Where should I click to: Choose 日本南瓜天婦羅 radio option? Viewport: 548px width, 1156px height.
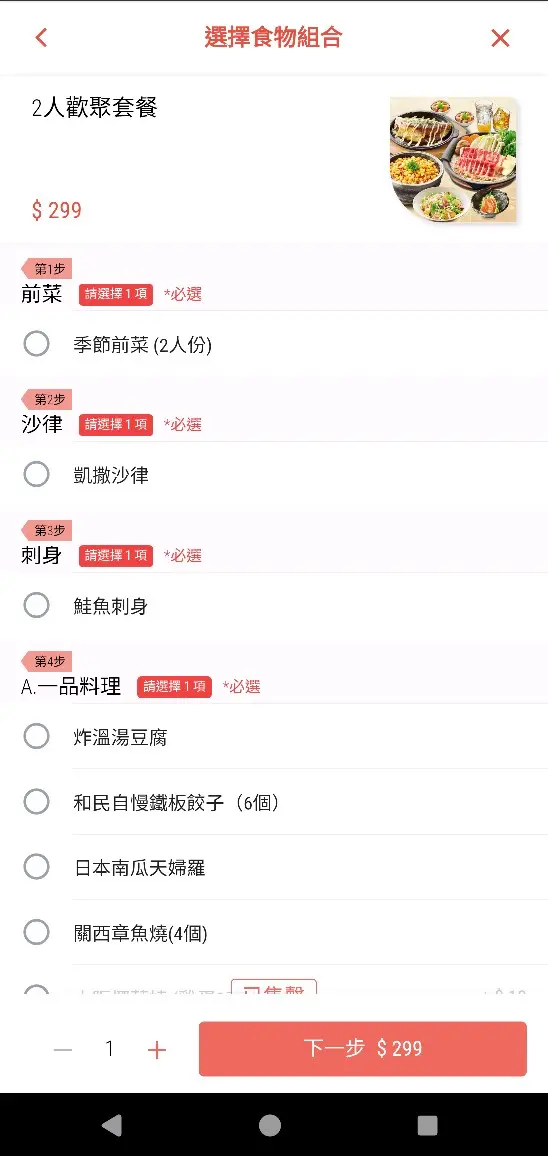tap(36, 867)
